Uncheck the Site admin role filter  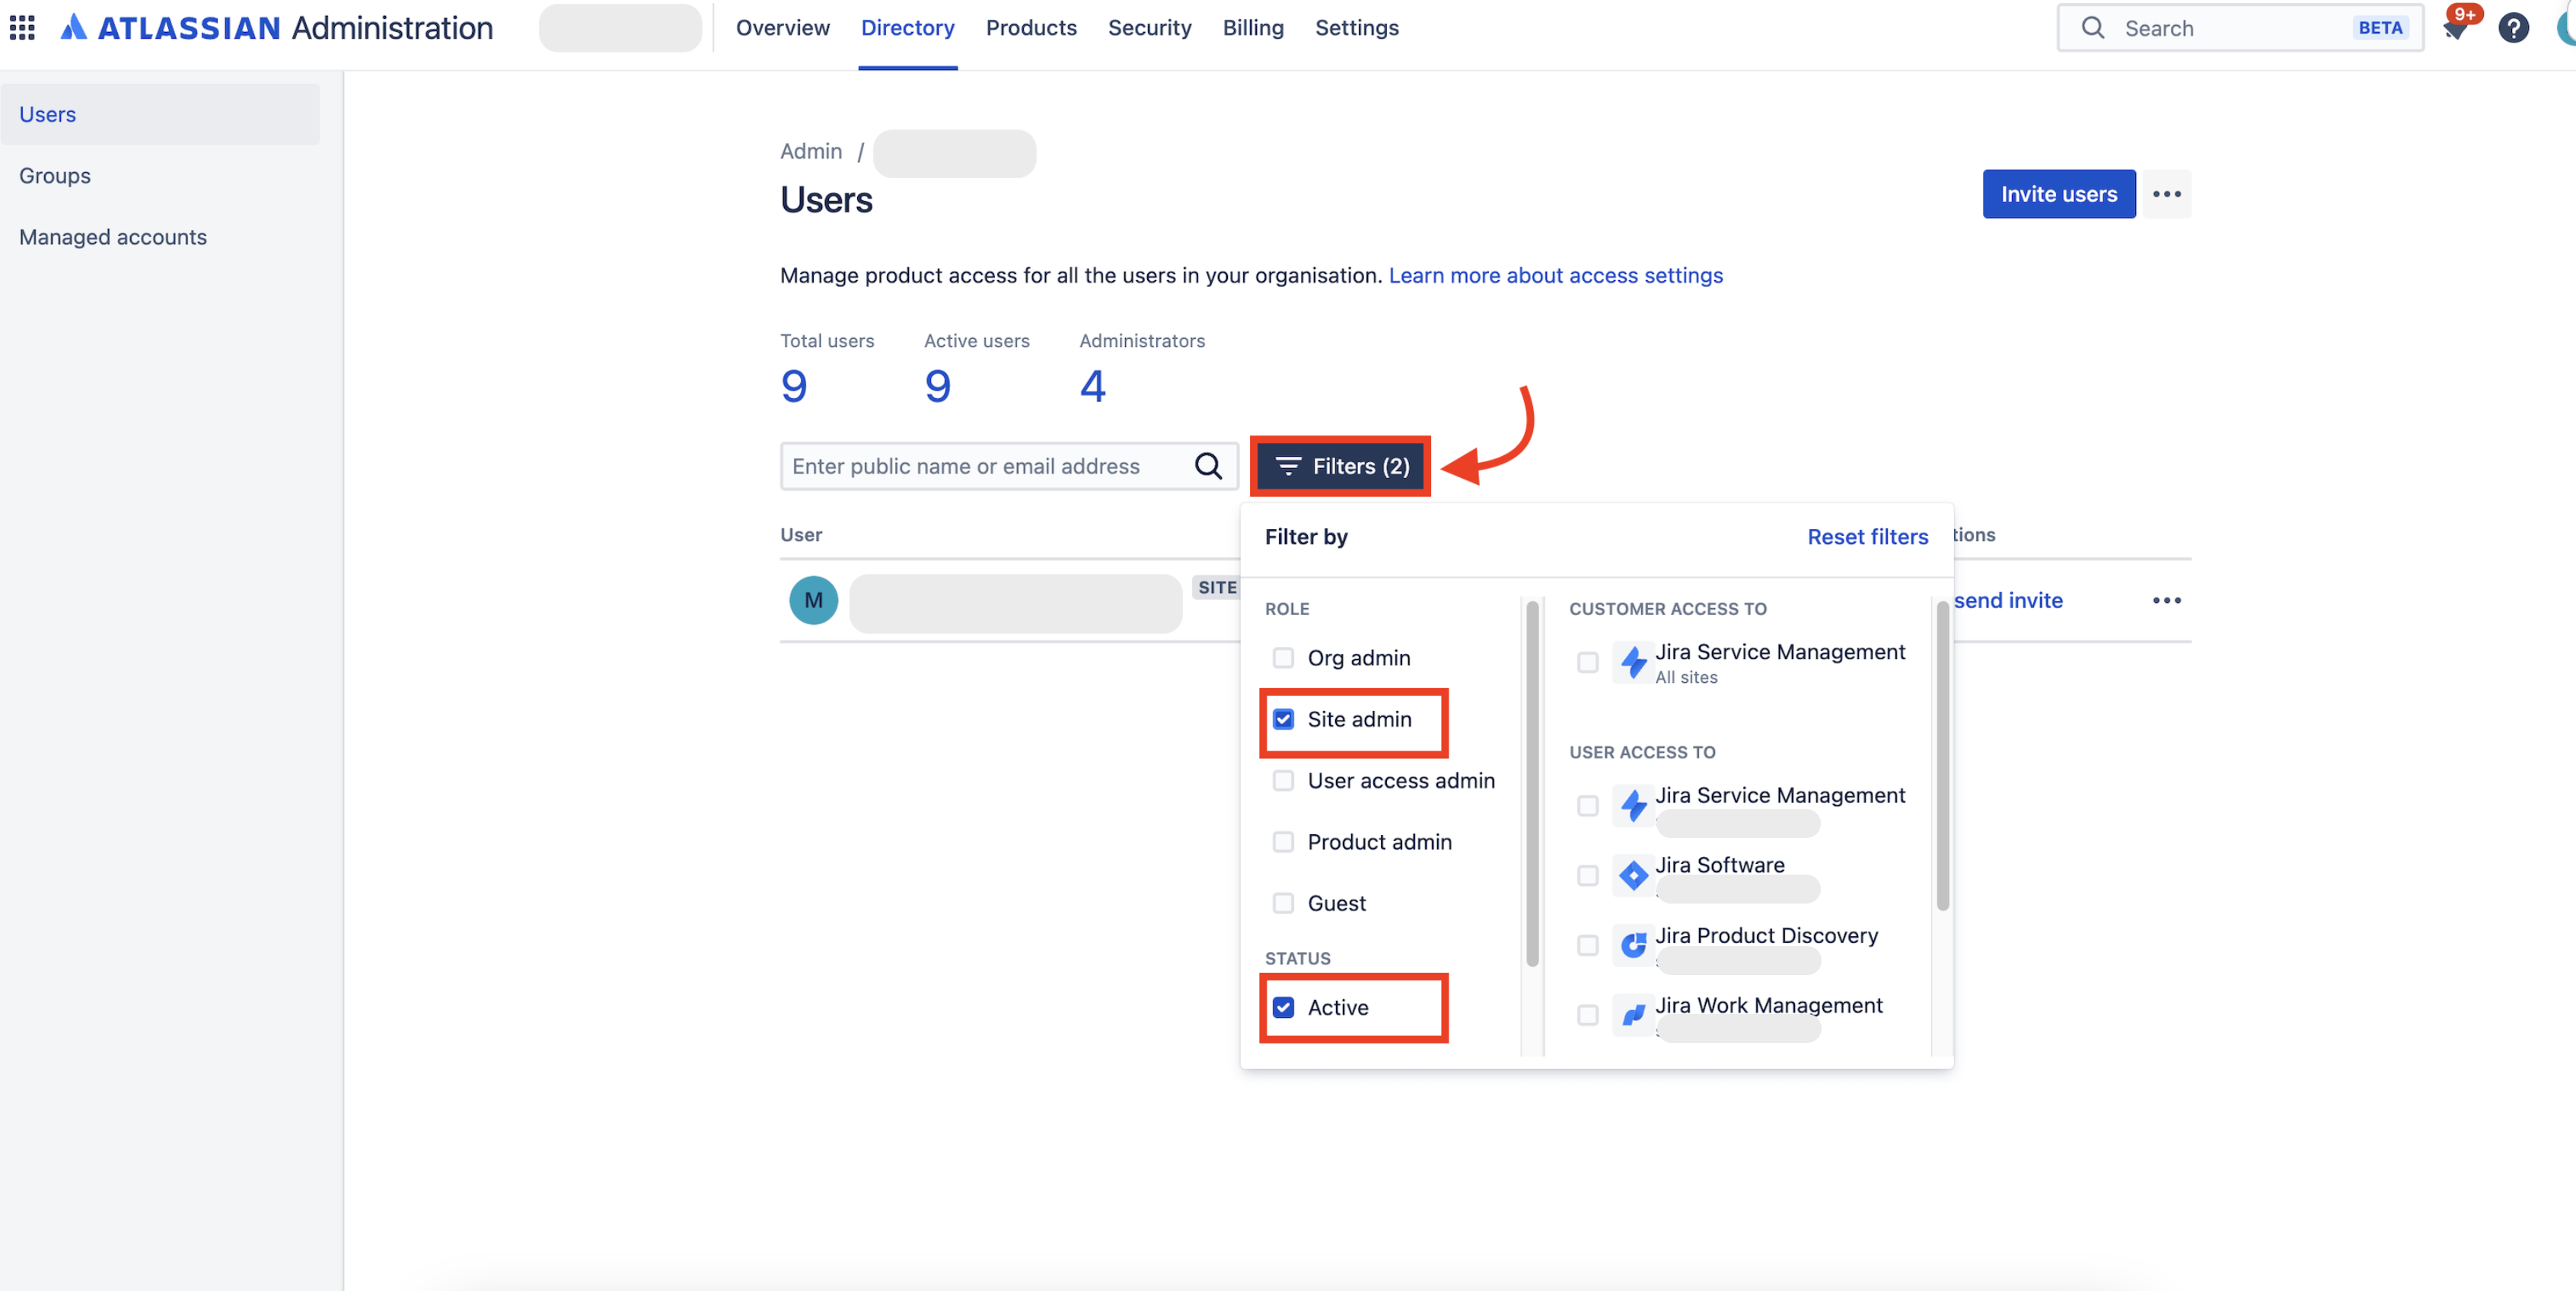tap(1282, 719)
